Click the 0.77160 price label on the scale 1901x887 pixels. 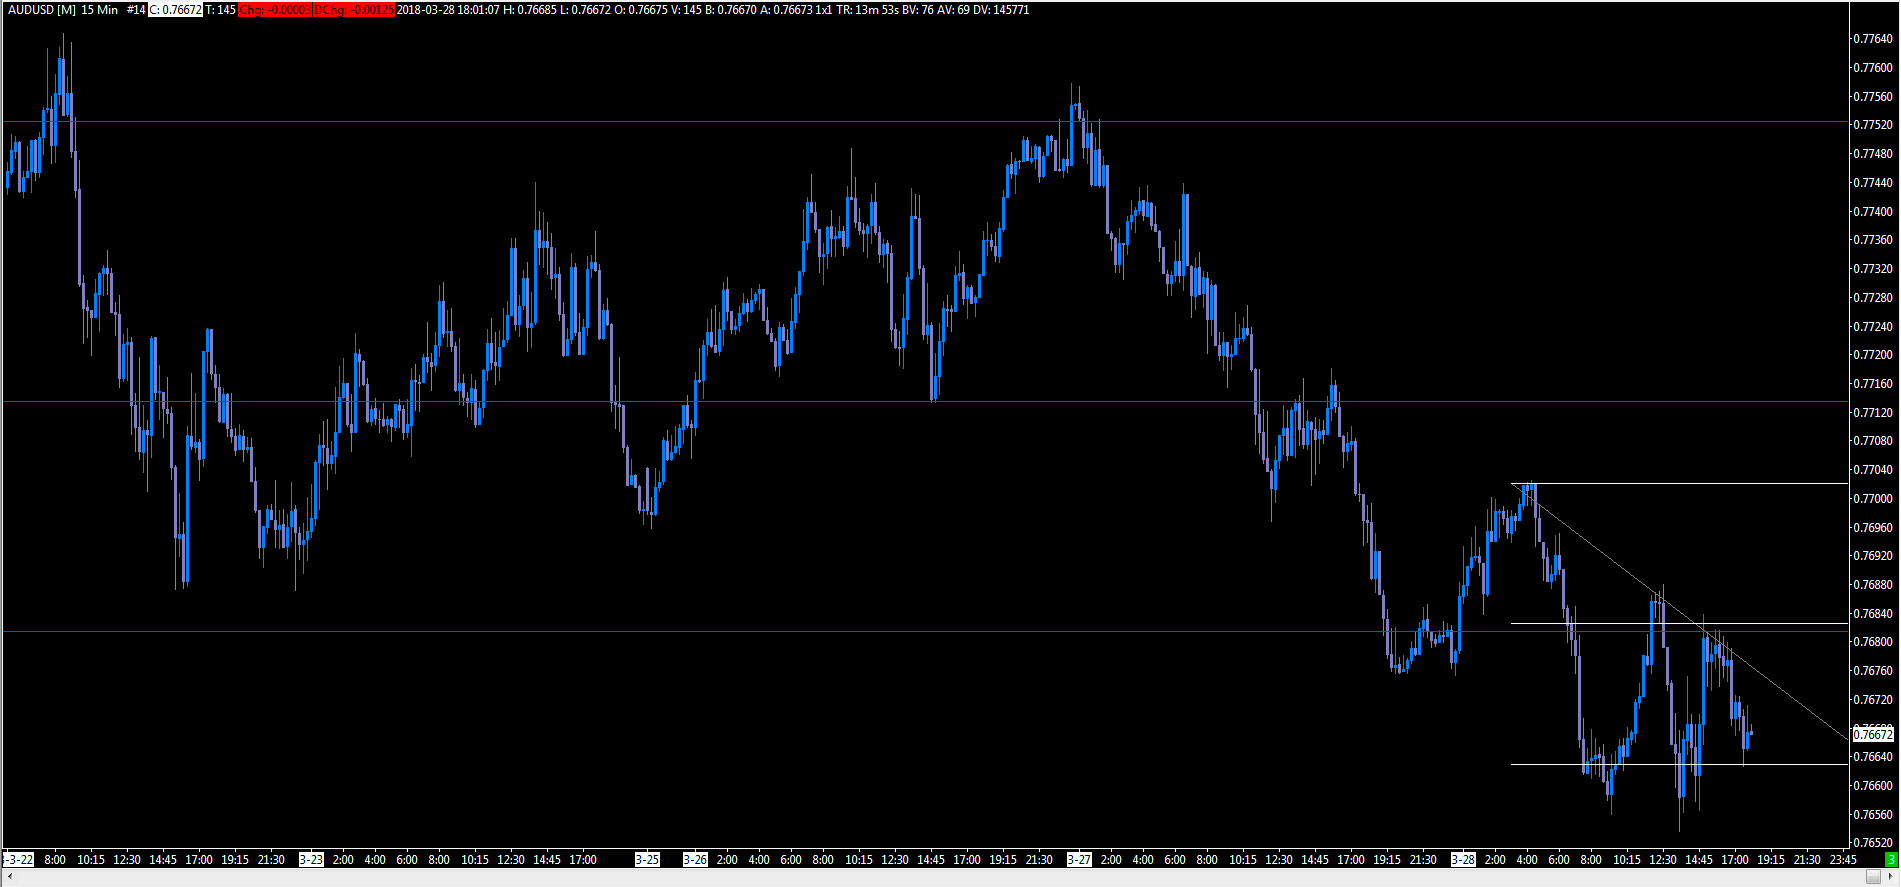pyautogui.click(x=1873, y=384)
